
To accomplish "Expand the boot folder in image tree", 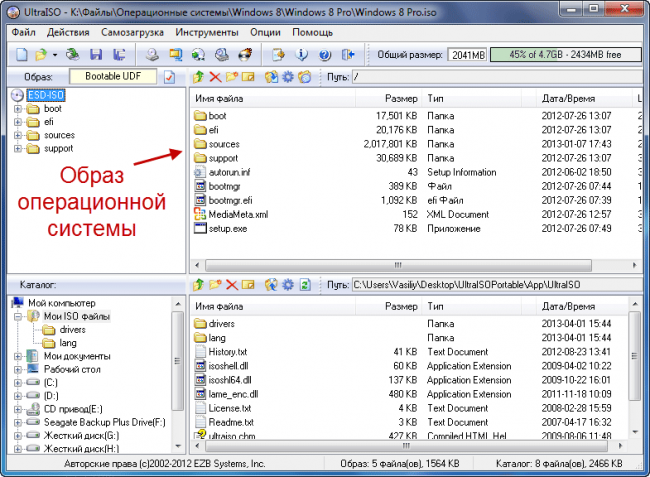I will pyautogui.click(x=18, y=109).
